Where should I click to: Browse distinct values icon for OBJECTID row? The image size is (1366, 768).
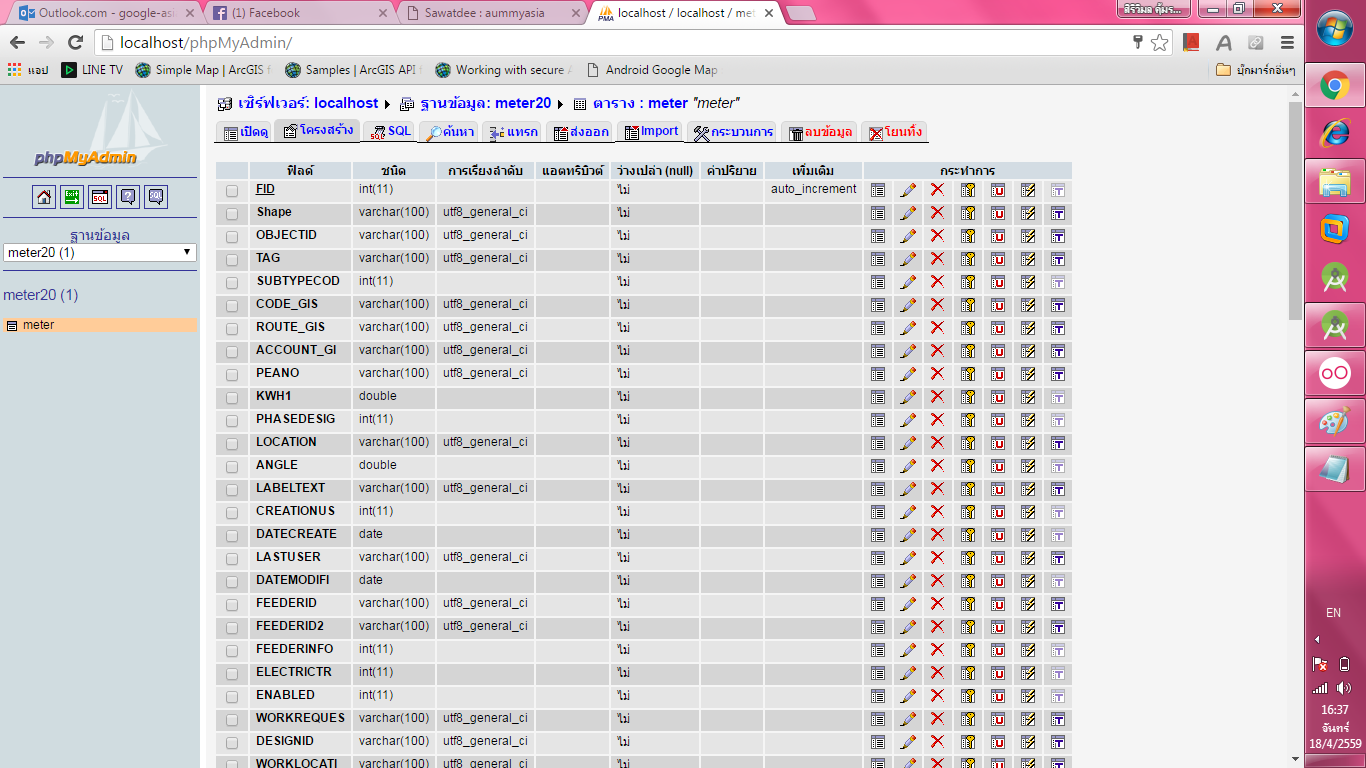pos(878,236)
